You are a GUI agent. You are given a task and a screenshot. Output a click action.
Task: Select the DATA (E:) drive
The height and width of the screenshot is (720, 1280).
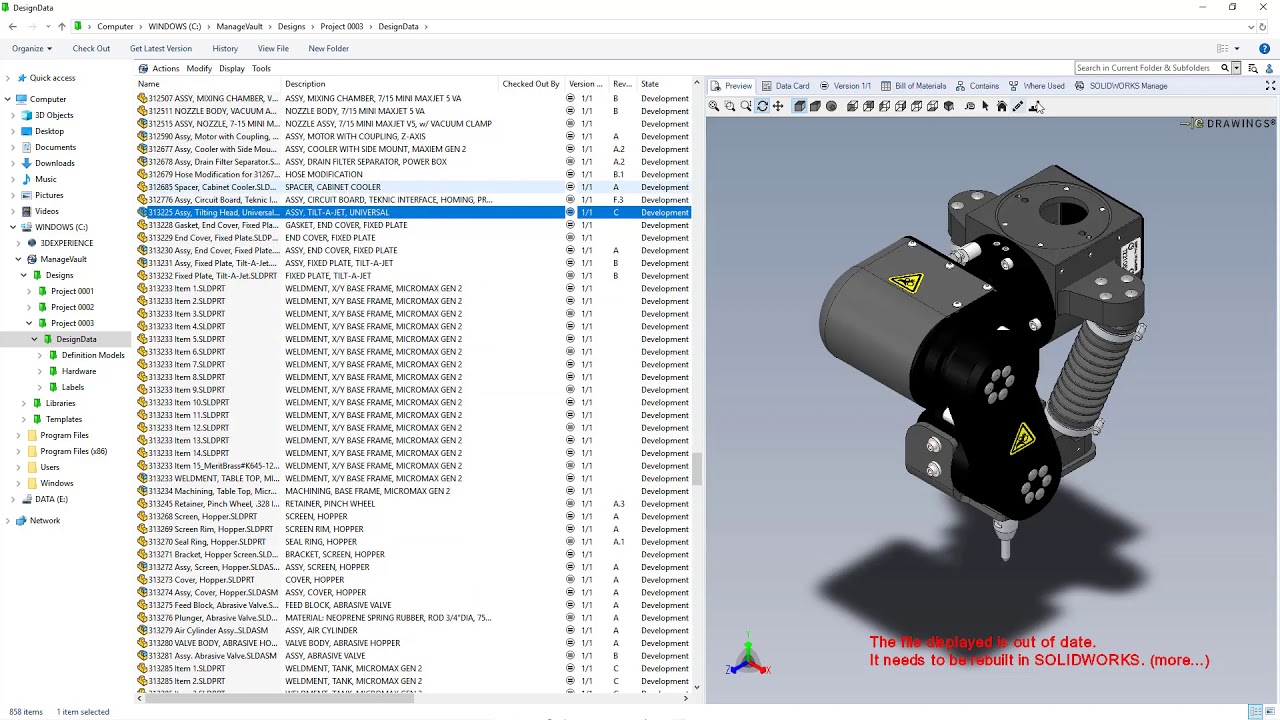(51, 499)
